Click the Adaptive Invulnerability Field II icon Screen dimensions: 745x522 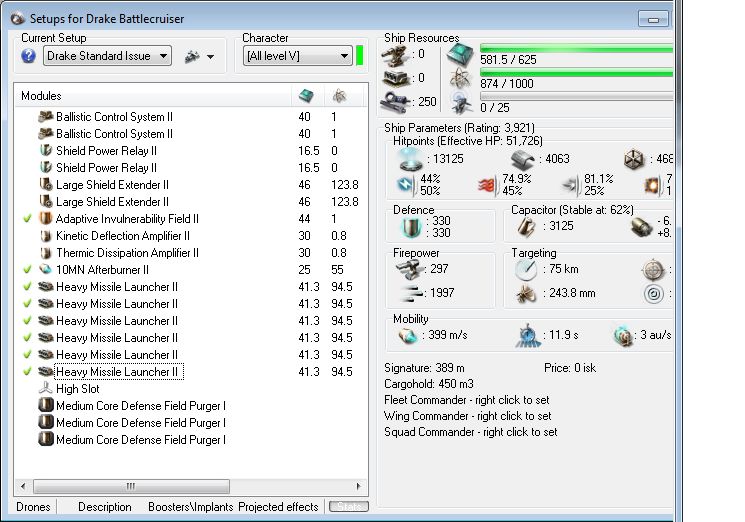46,218
